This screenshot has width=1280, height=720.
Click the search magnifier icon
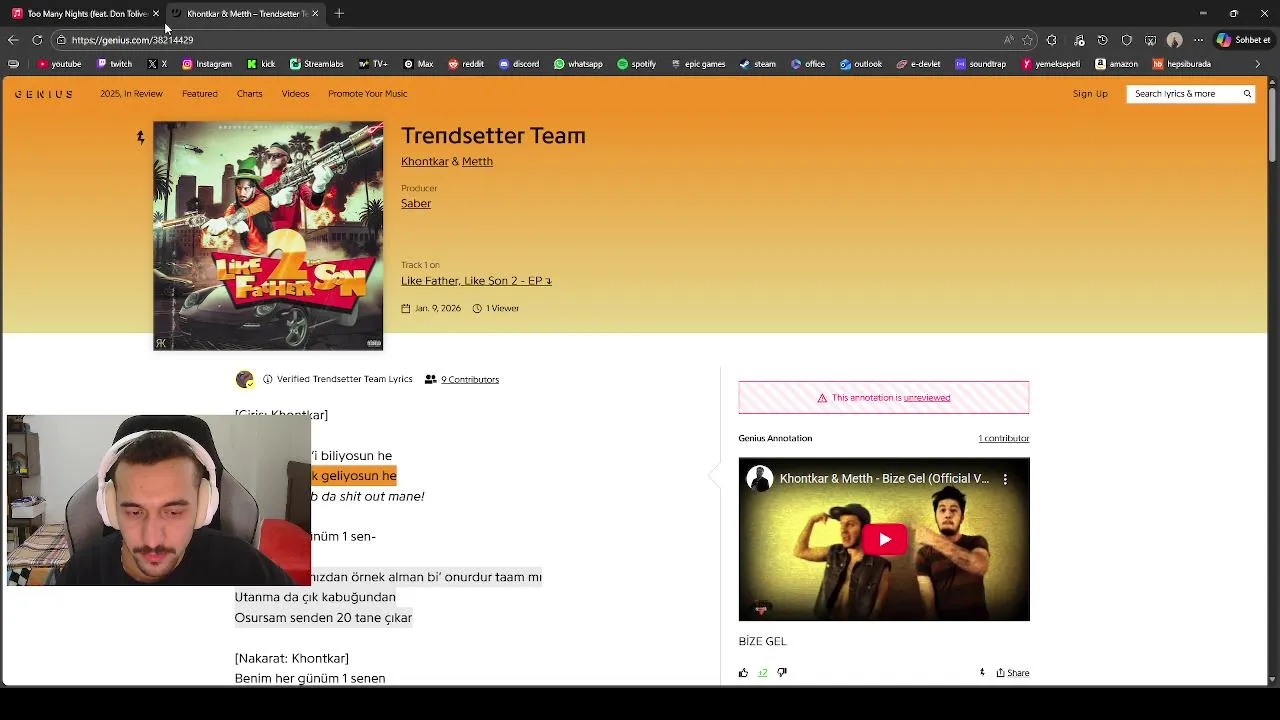coord(1247,94)
